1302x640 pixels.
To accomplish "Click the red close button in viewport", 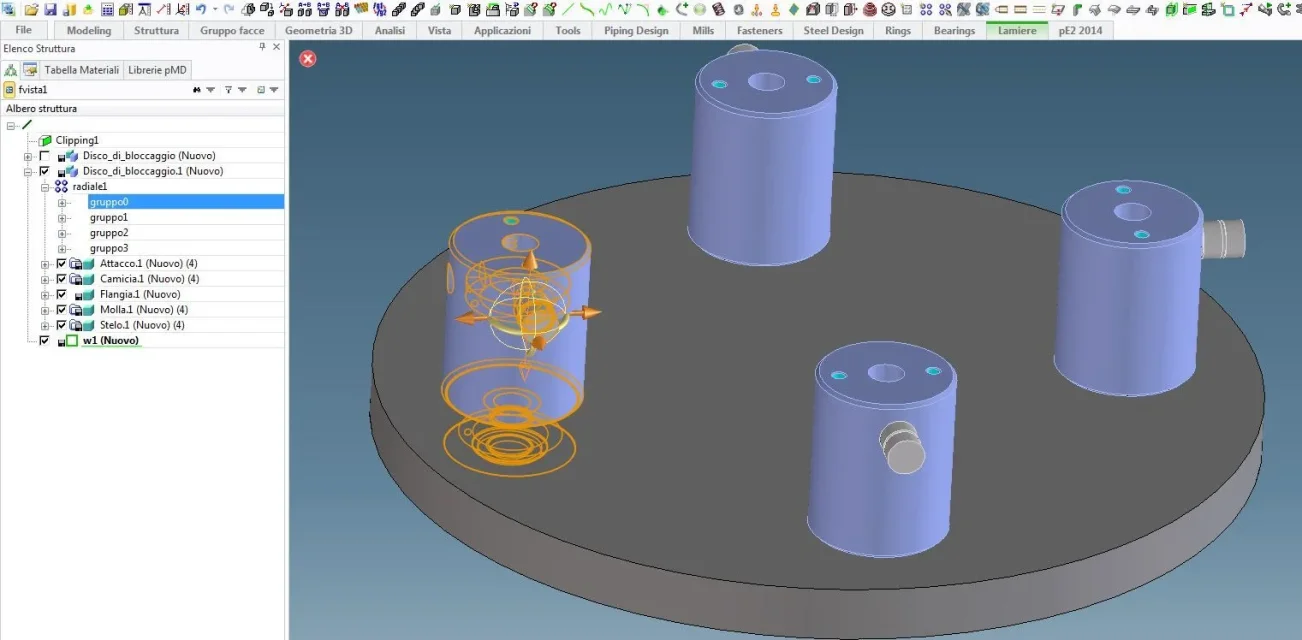I will point(308,59).
